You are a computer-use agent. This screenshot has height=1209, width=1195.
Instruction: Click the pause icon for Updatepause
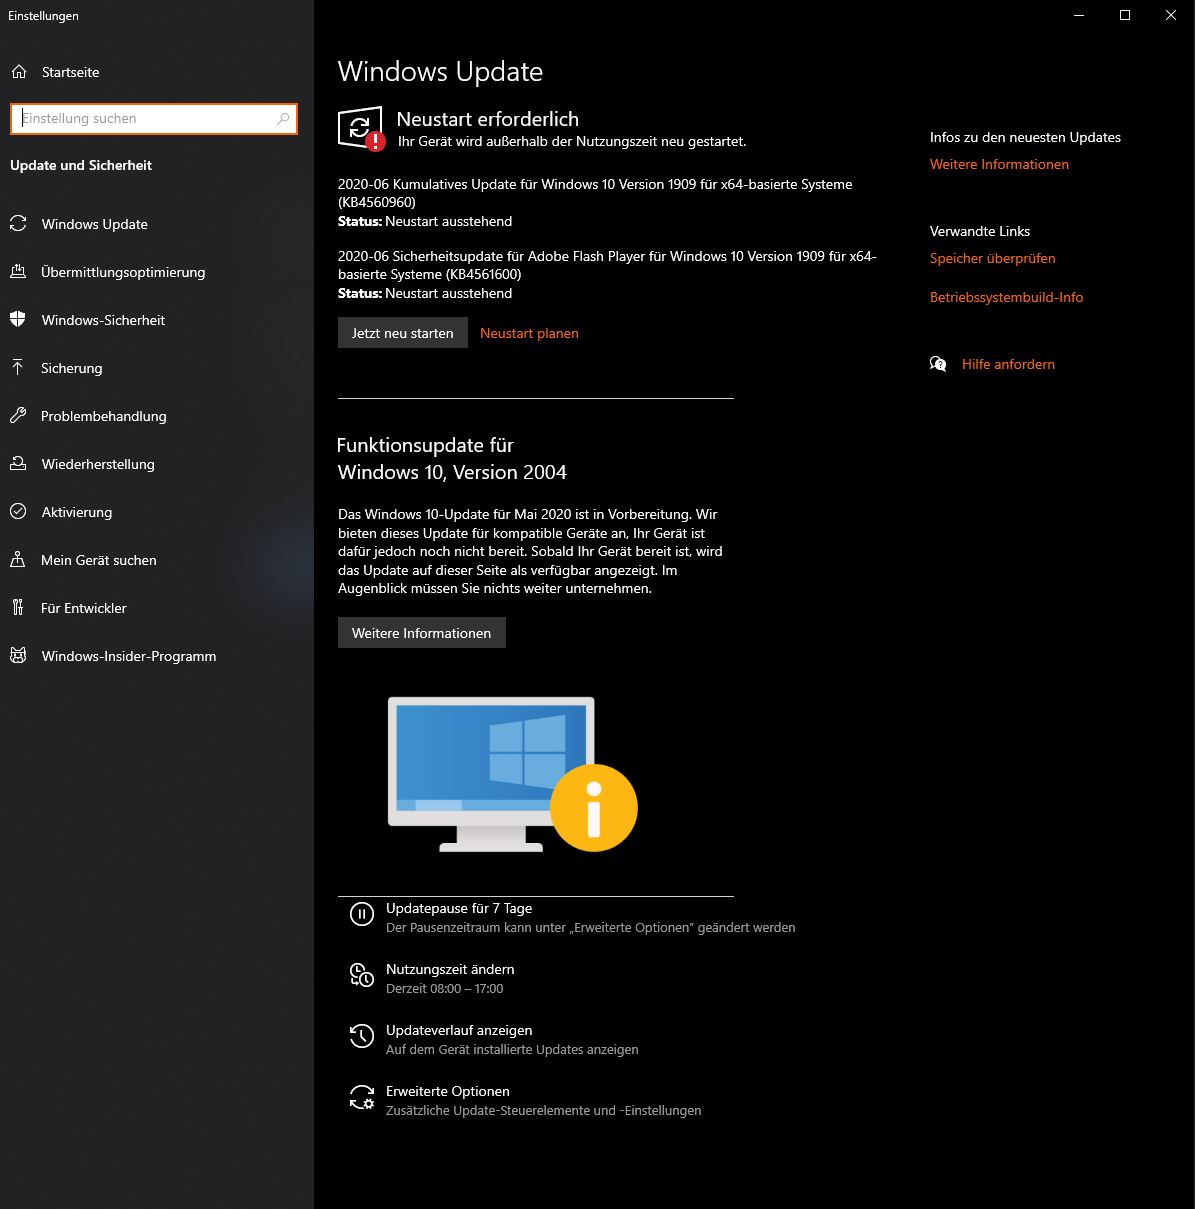tap(361, 913)
